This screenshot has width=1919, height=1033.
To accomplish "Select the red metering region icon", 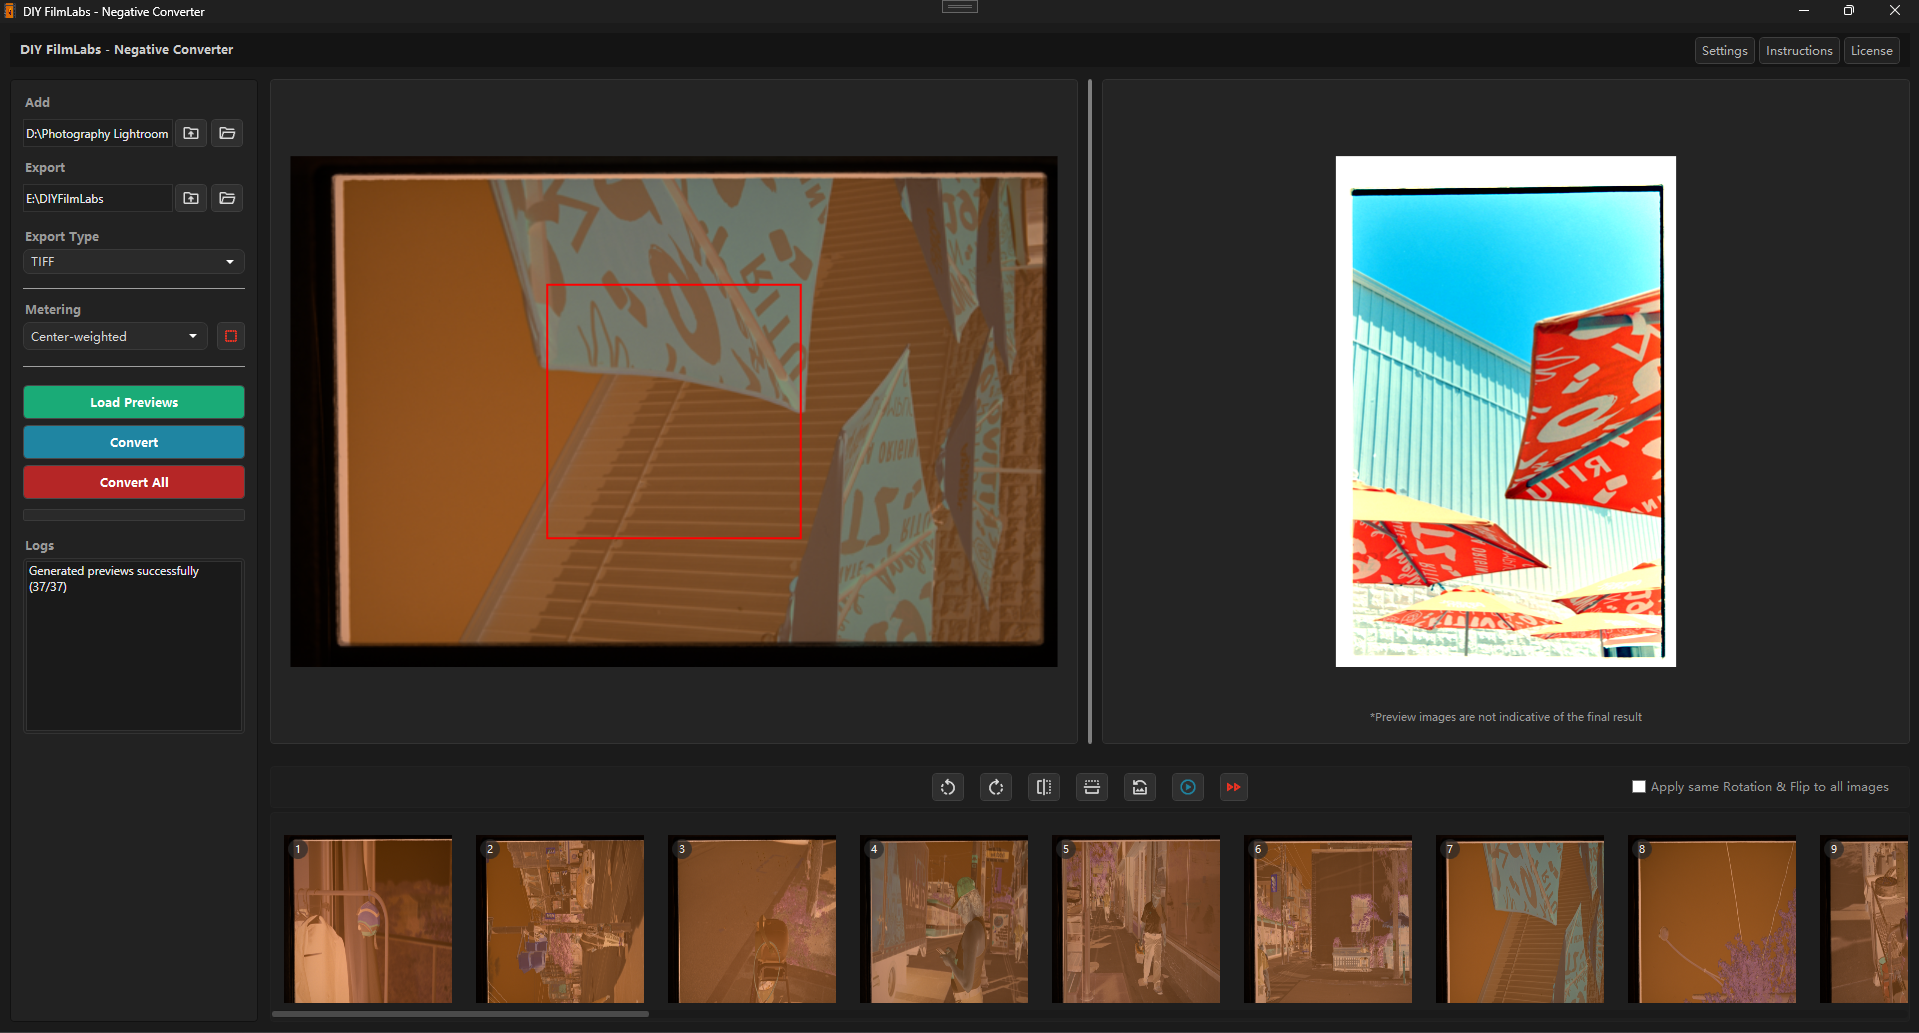I will click(230, 336).
